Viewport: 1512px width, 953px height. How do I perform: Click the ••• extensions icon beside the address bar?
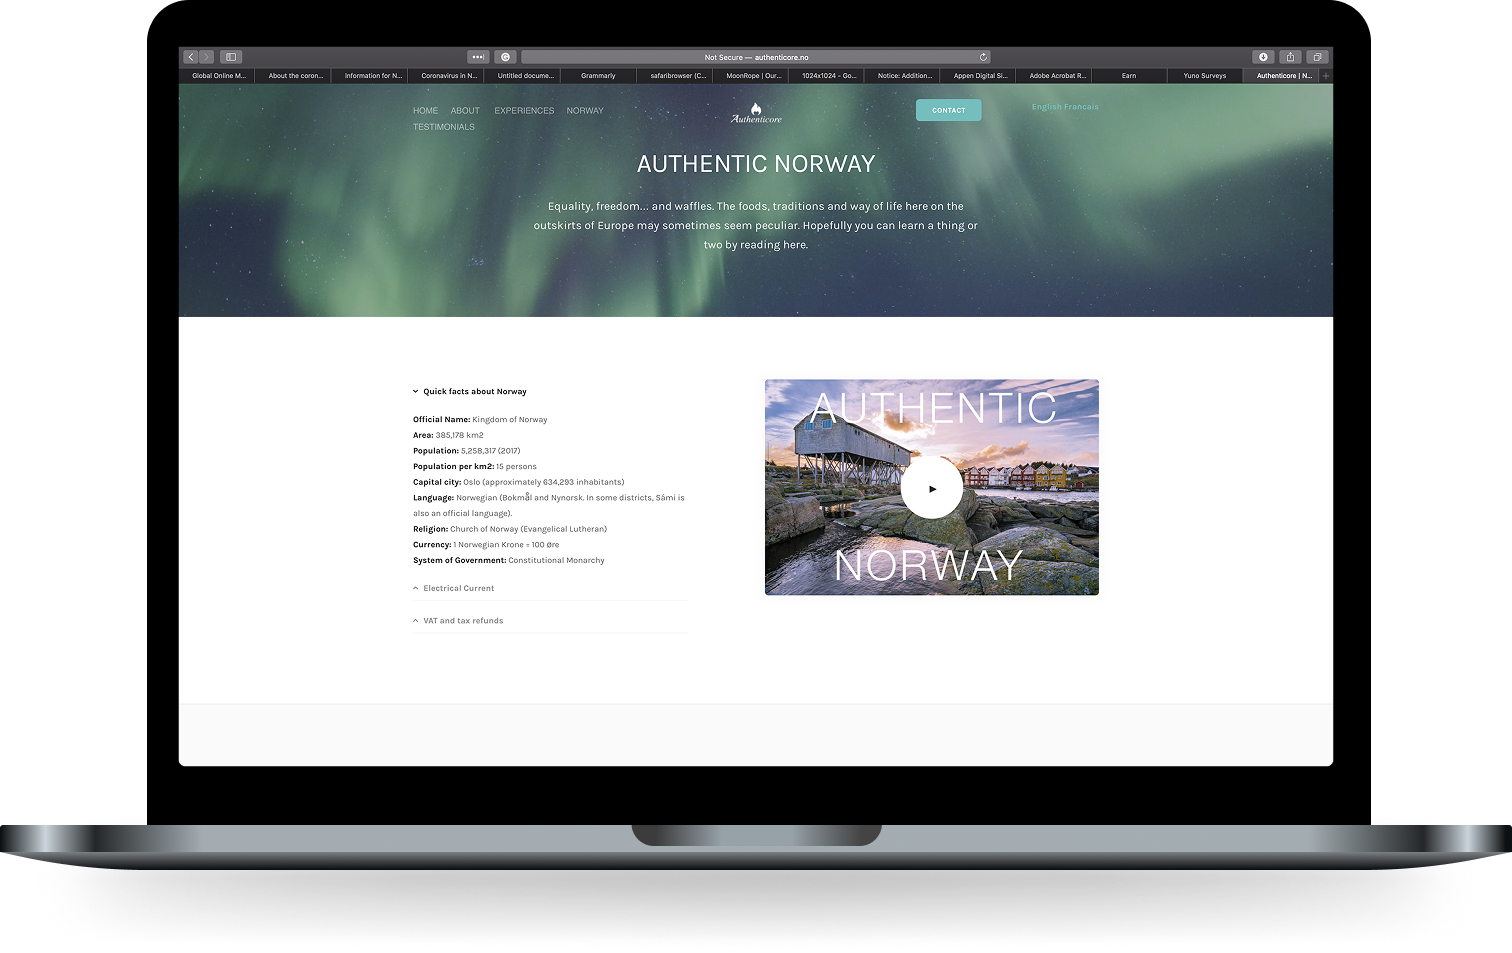point(478,57)
